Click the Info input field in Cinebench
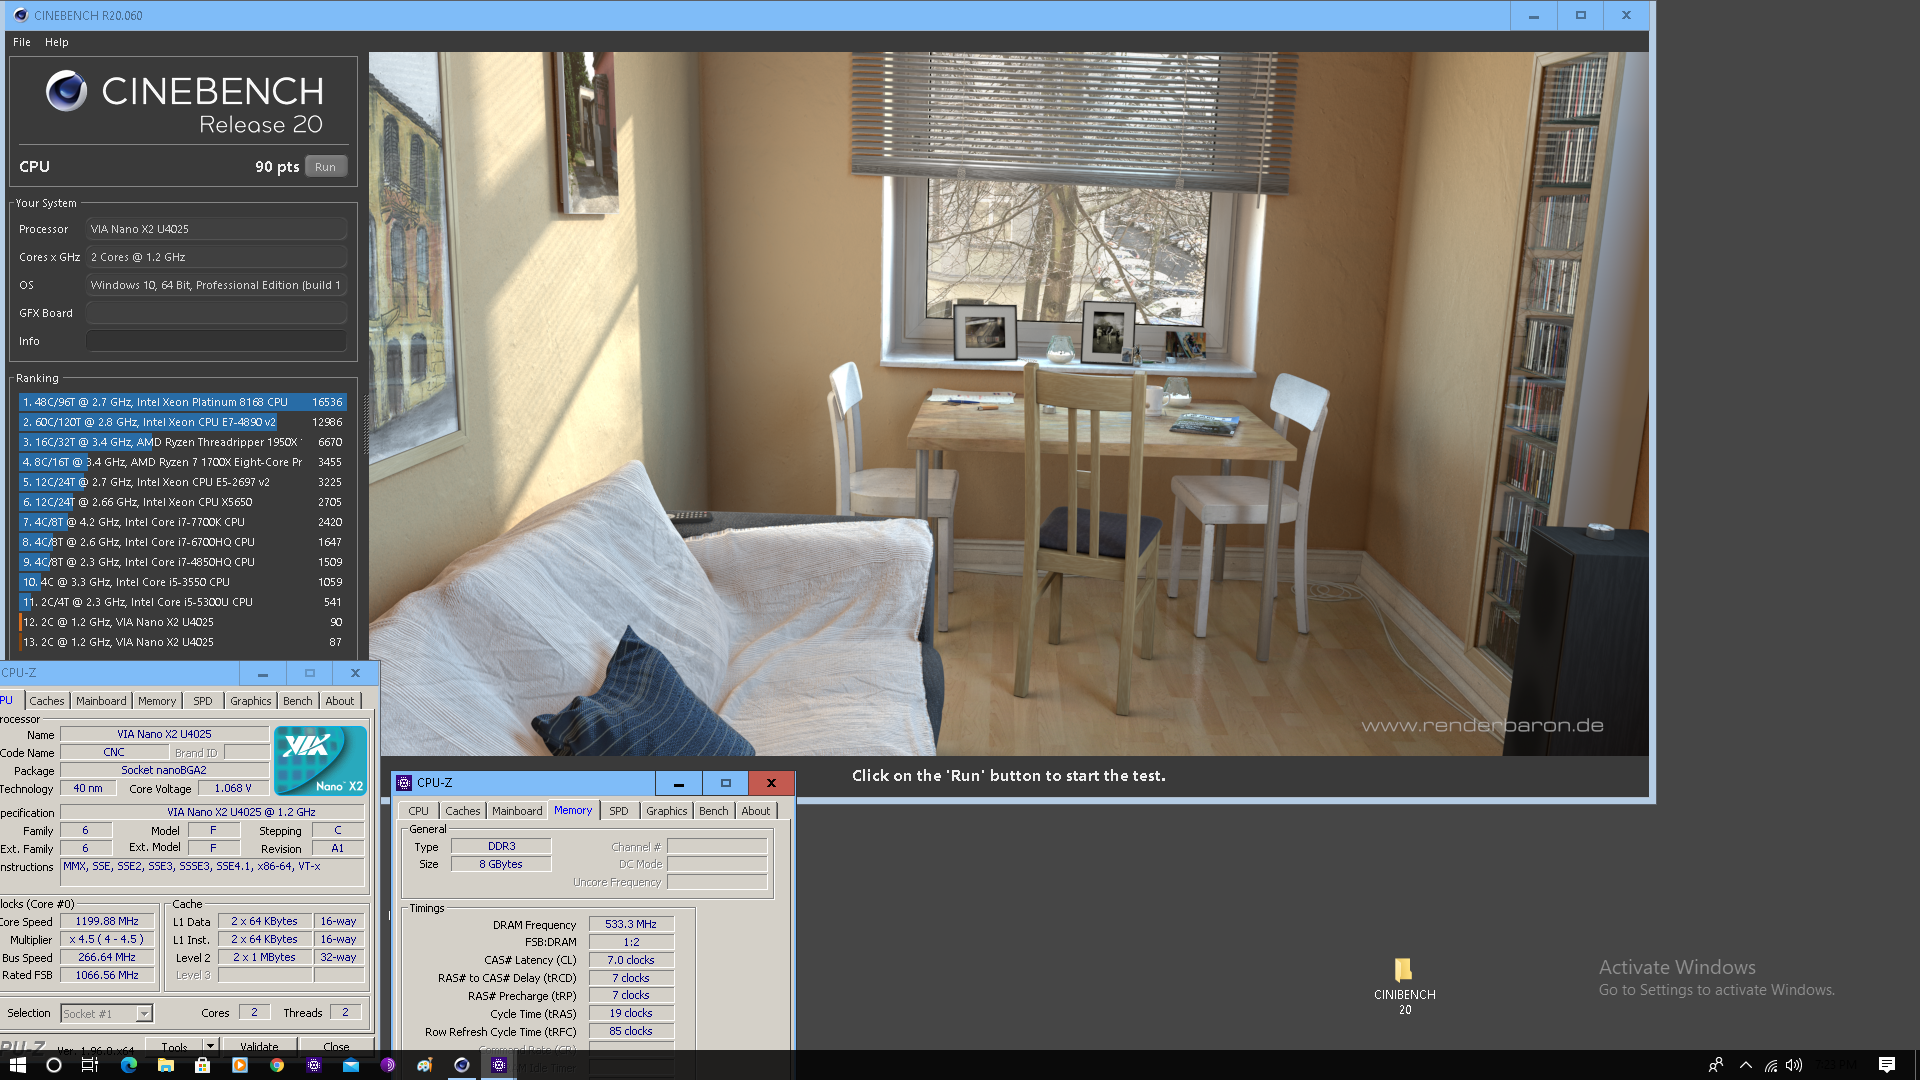The image size is (1920, 1080). pos(216,341)
